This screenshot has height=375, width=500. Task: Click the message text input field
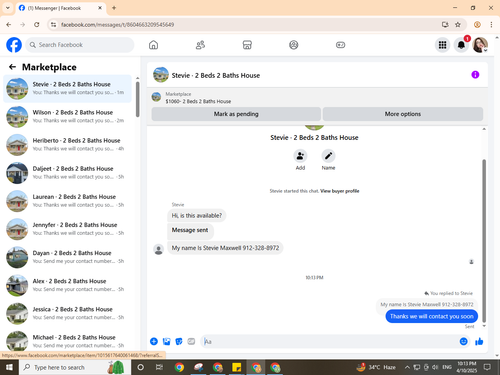tap(330, 341)
